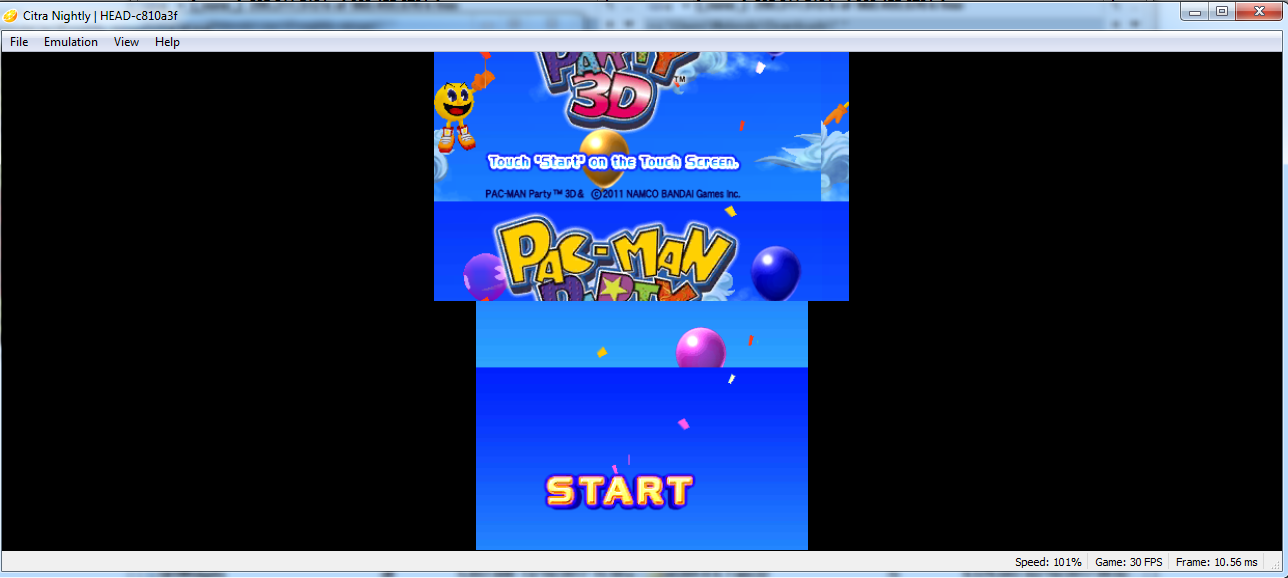Click the PAC-MAN logo on top screen
Image resolution: width=1288 pixels, height=578 pixels.
(x=618, y=256)
